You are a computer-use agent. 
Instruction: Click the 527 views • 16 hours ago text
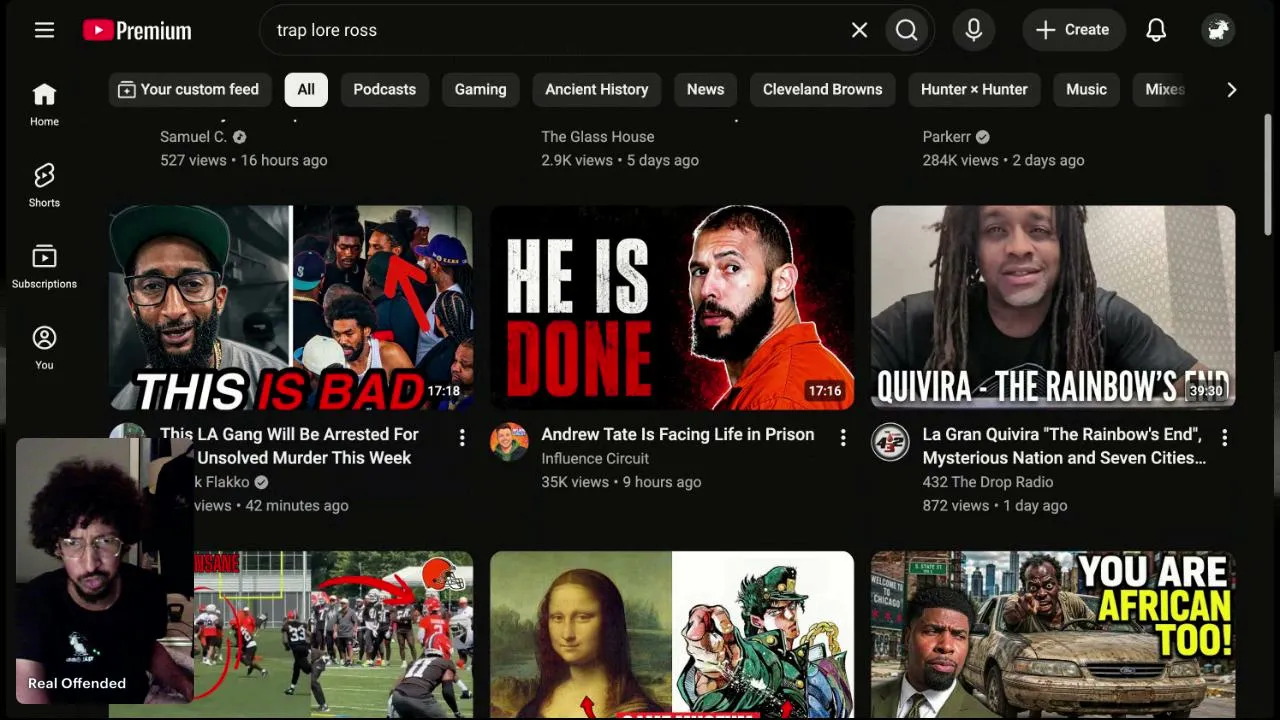(244, 160)
